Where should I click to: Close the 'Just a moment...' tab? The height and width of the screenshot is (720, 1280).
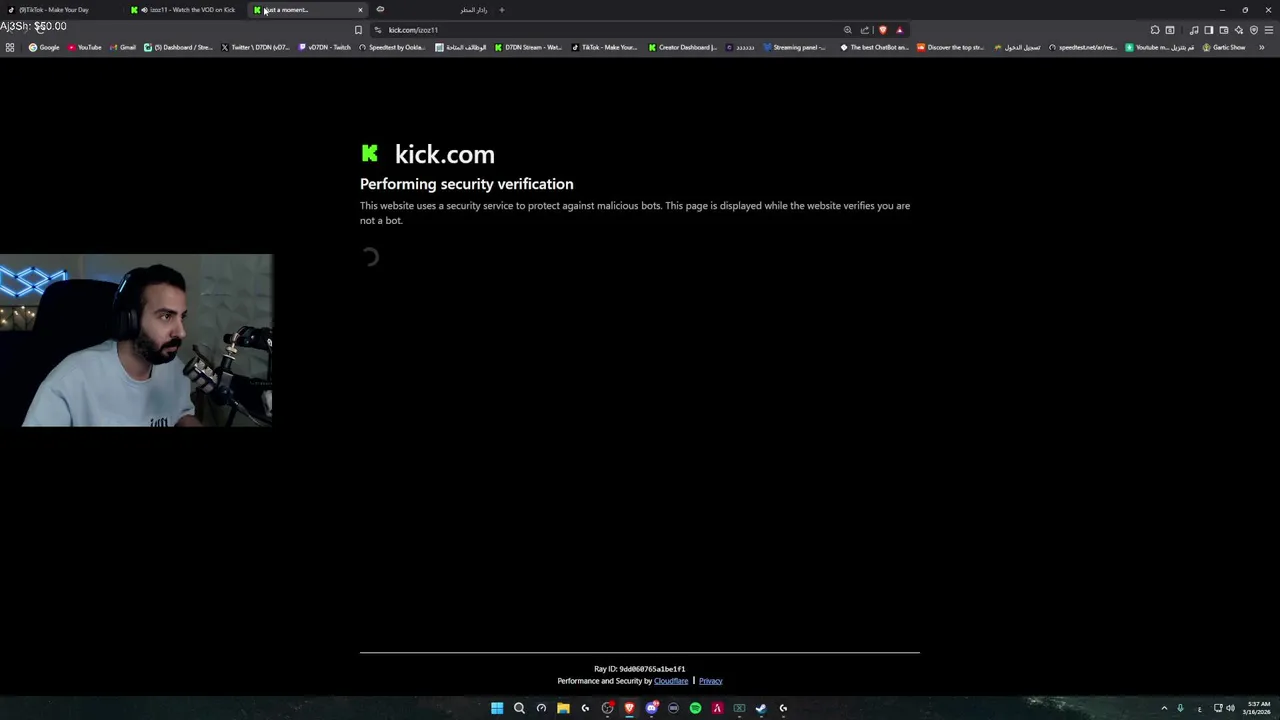coord(360,10)
